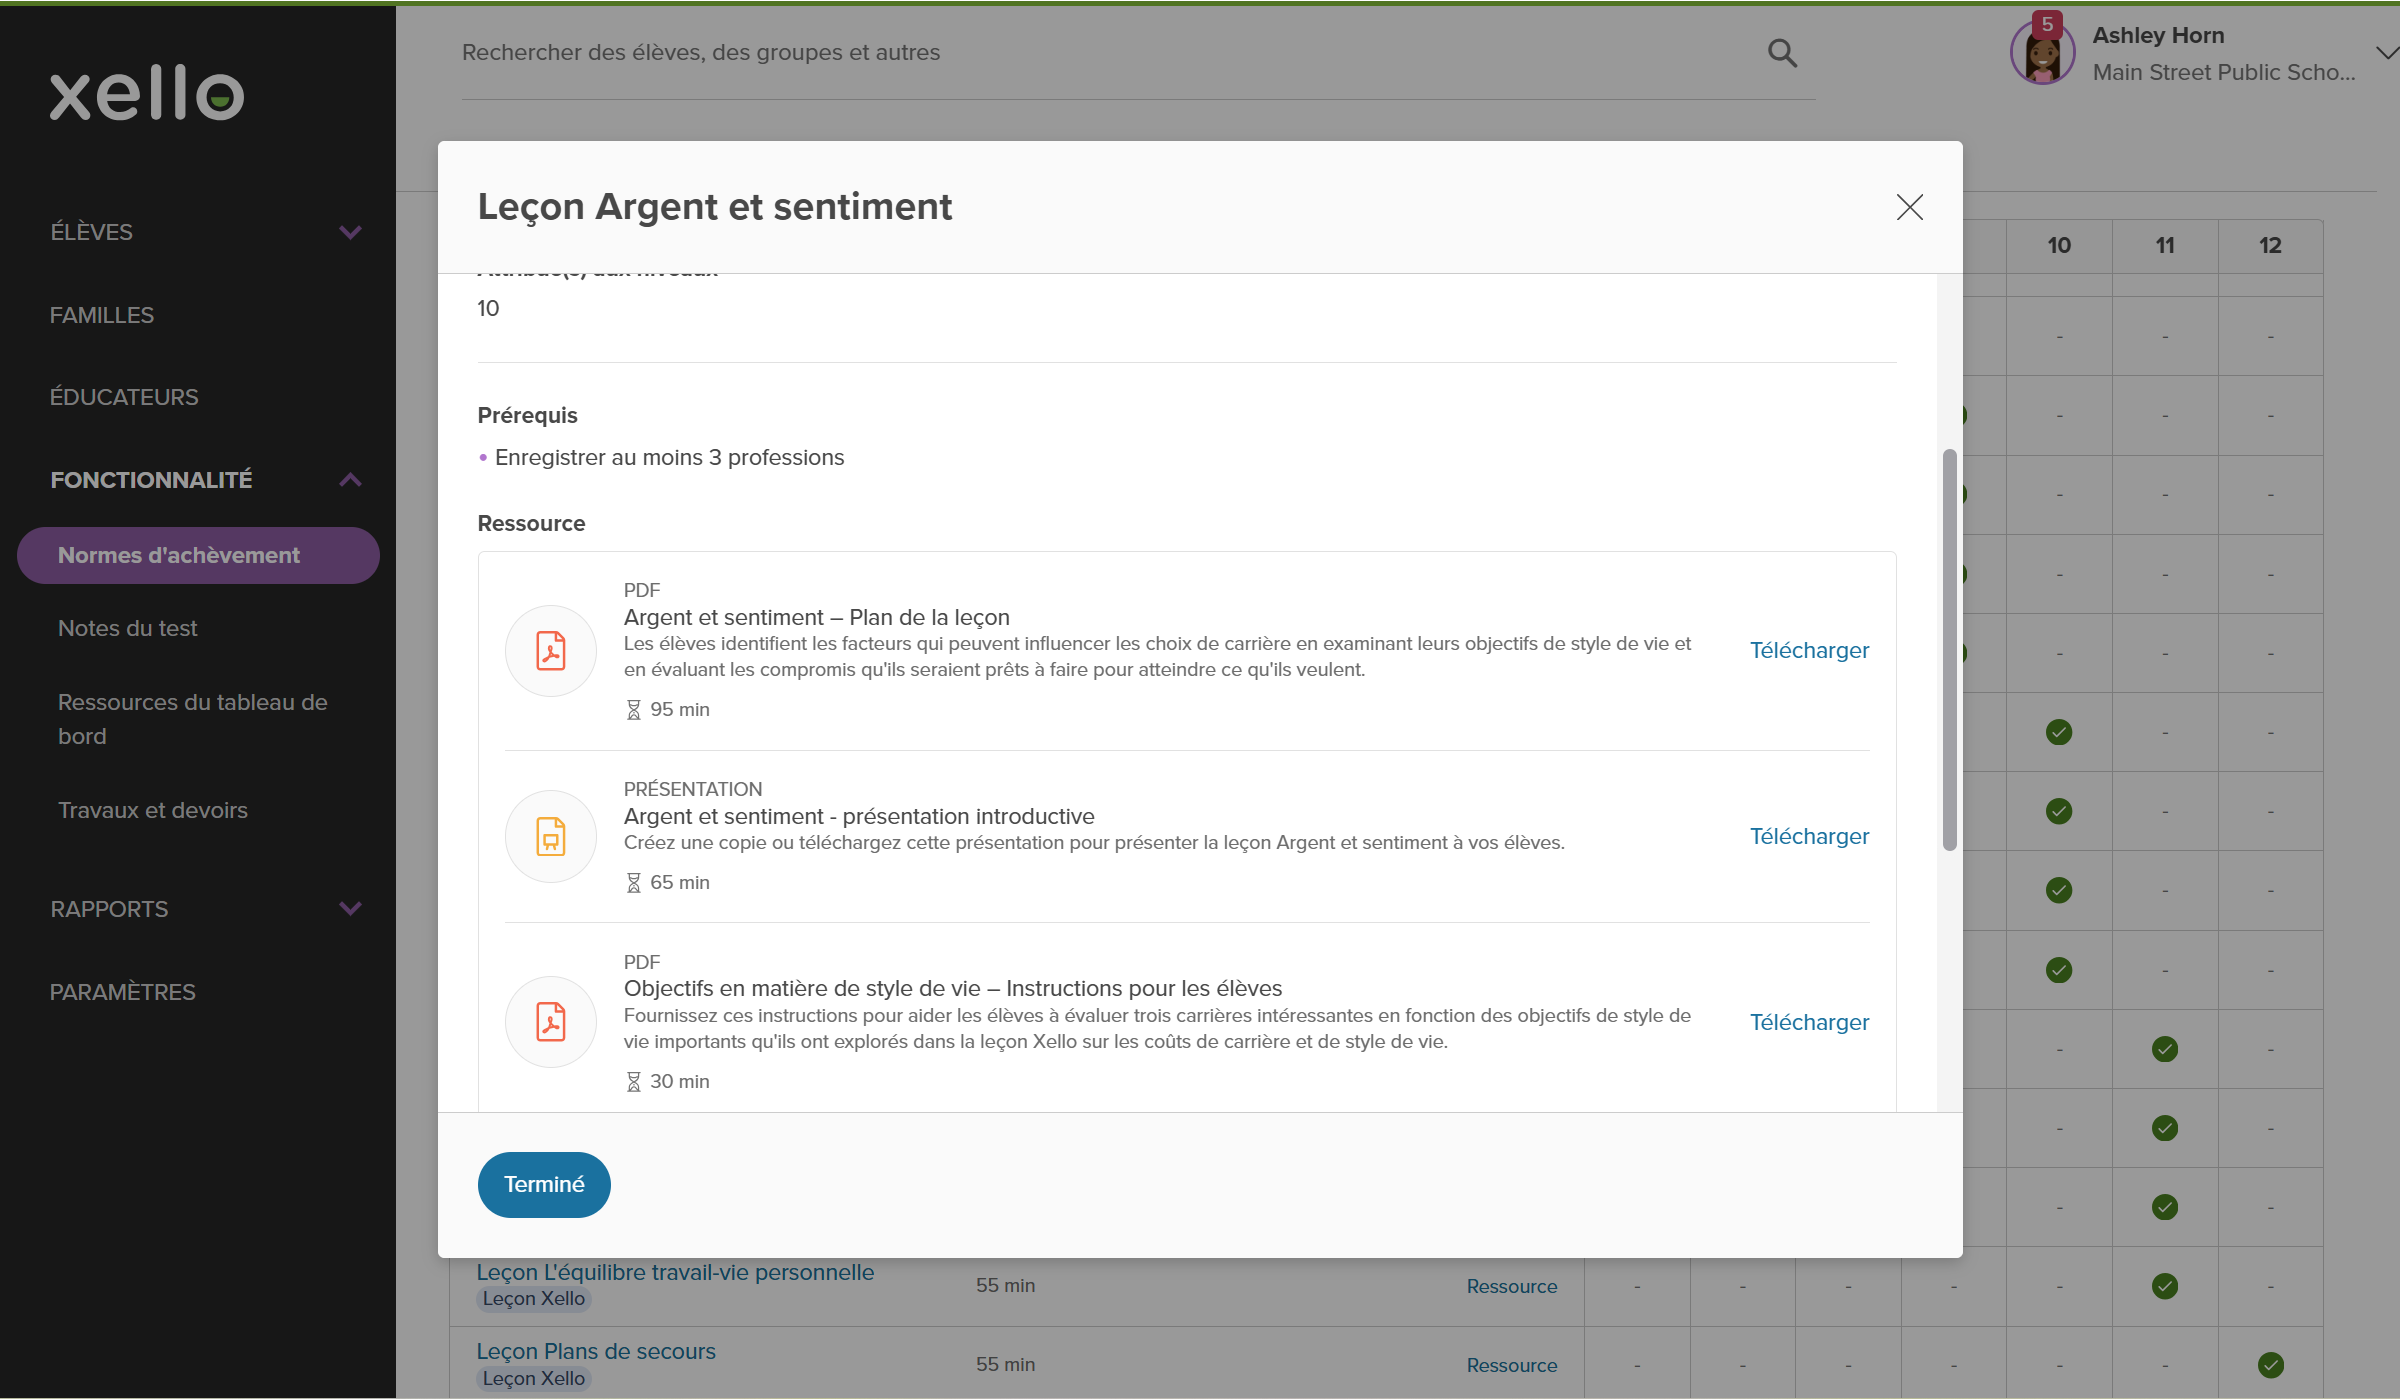Viewport: 2400px width, 1399px height.
Task: Expand the account dropdown arrow beside Ashley Horn
Action: click(2386, 53)
